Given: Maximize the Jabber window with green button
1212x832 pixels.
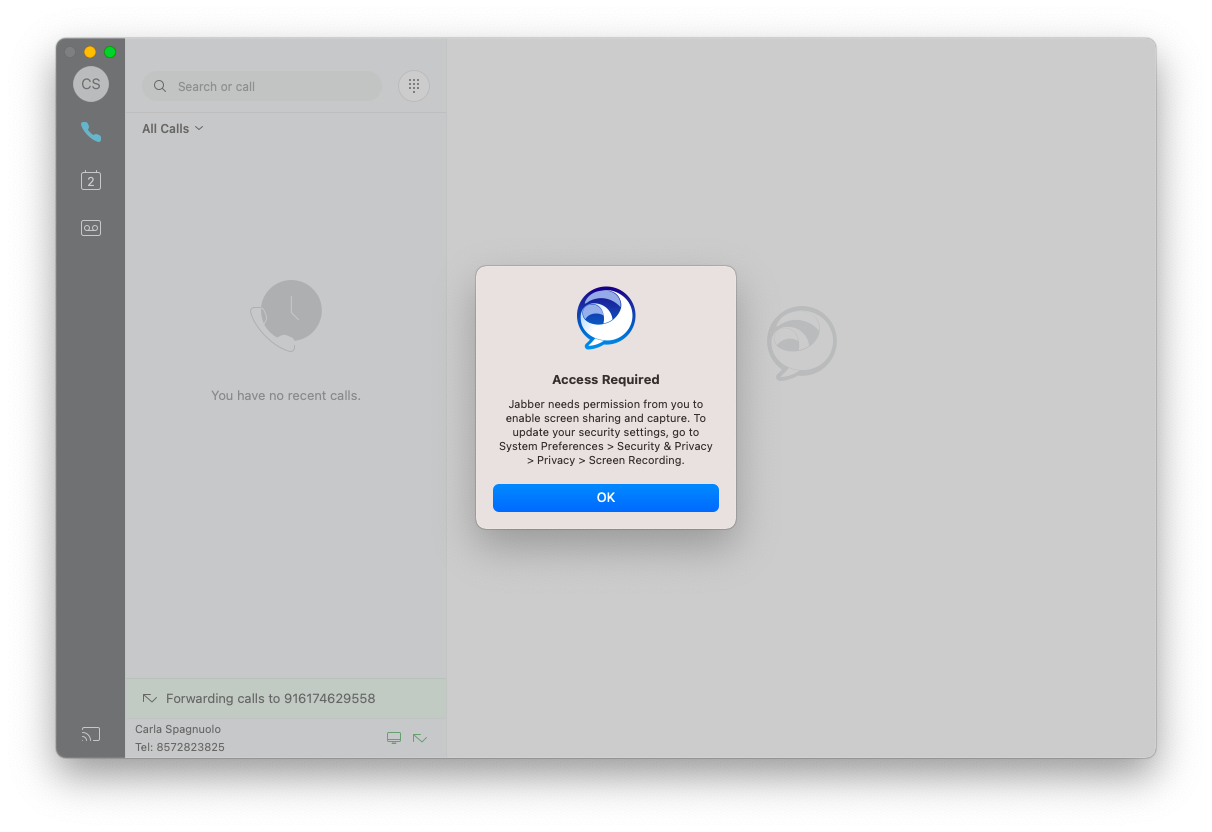Looking at the screenshot, I should click(110, 52).
